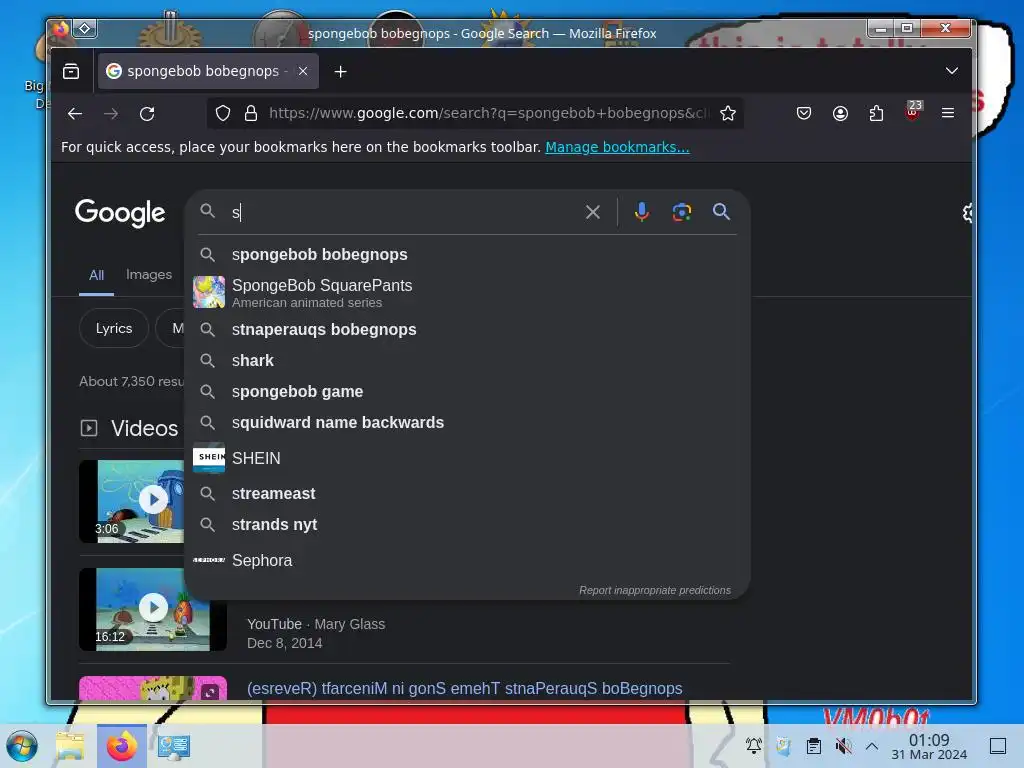Close the spongebob bobegnops tab

(303, 71)
